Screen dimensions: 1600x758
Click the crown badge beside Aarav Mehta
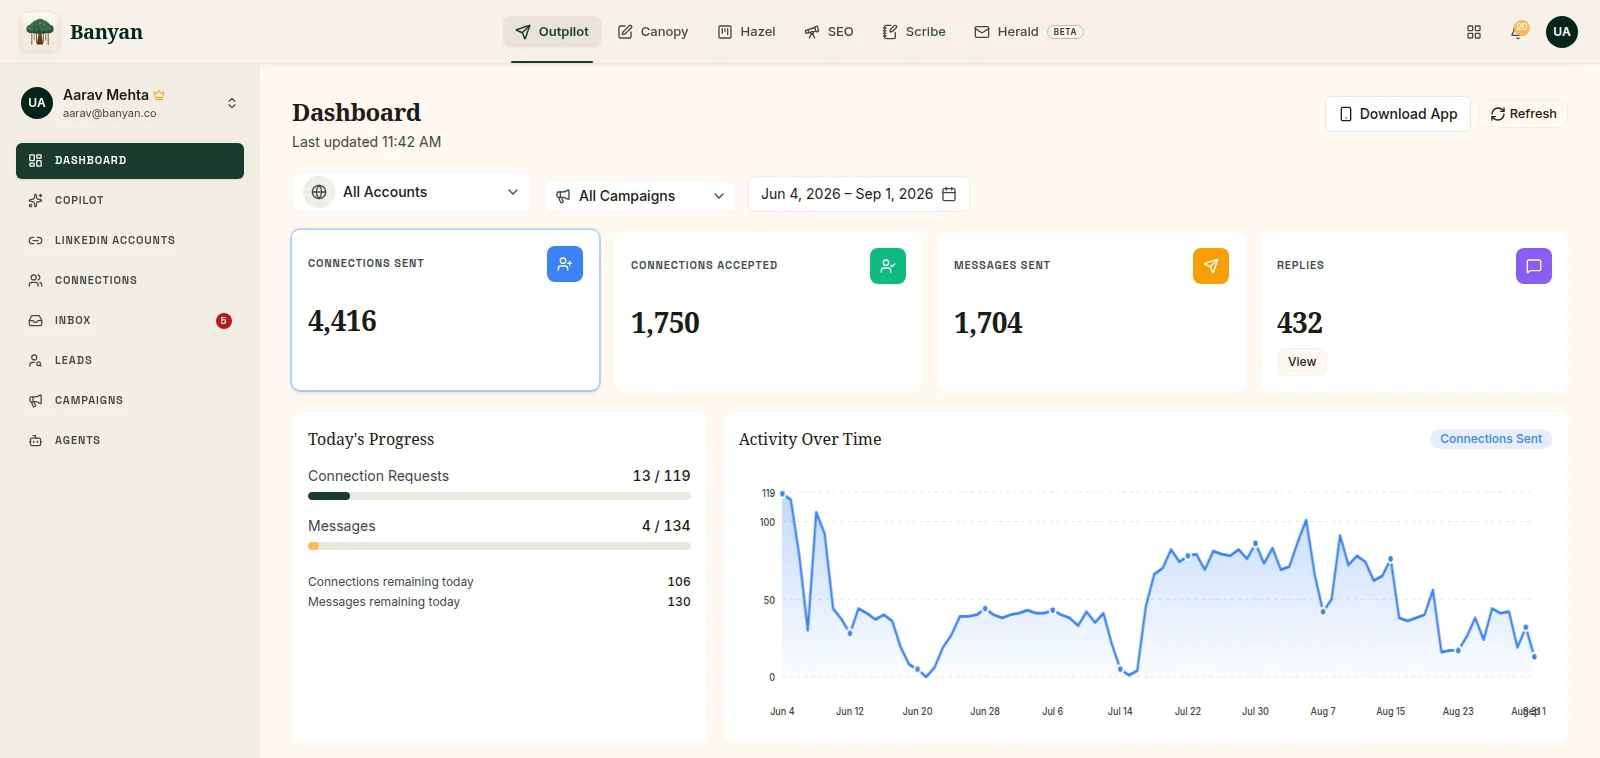pos(159,95)
